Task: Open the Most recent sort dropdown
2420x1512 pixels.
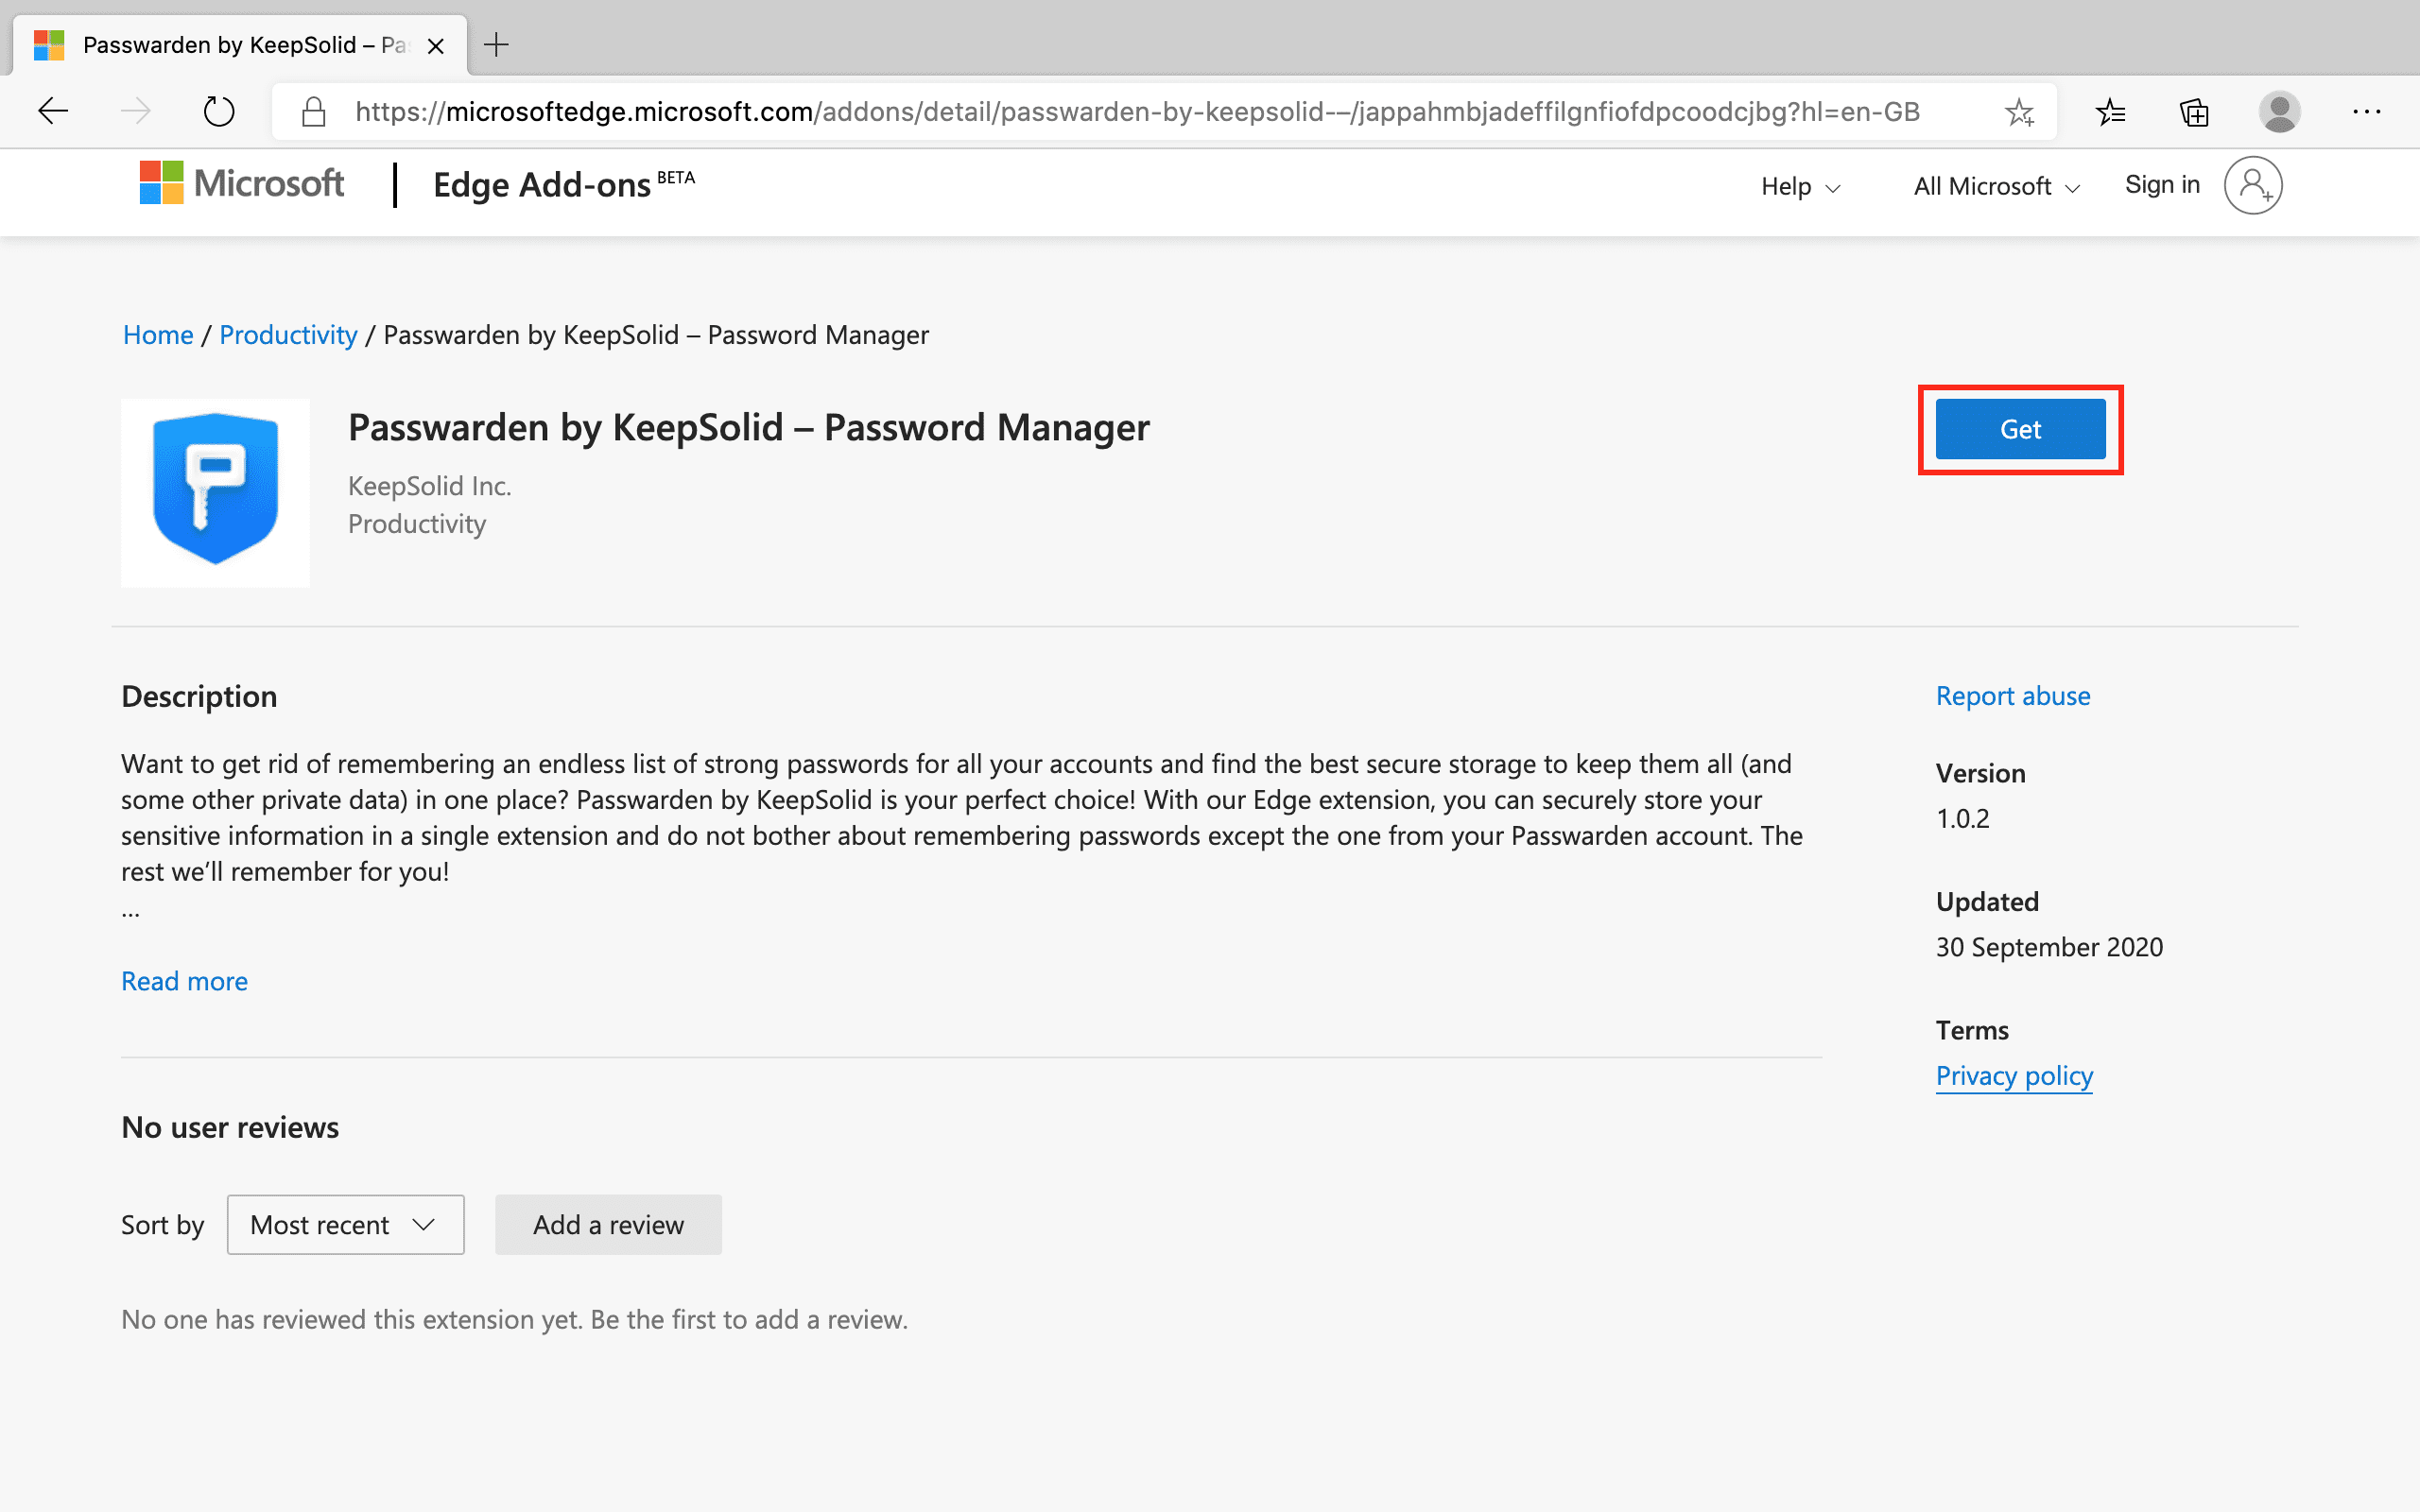Action: 345,1224
